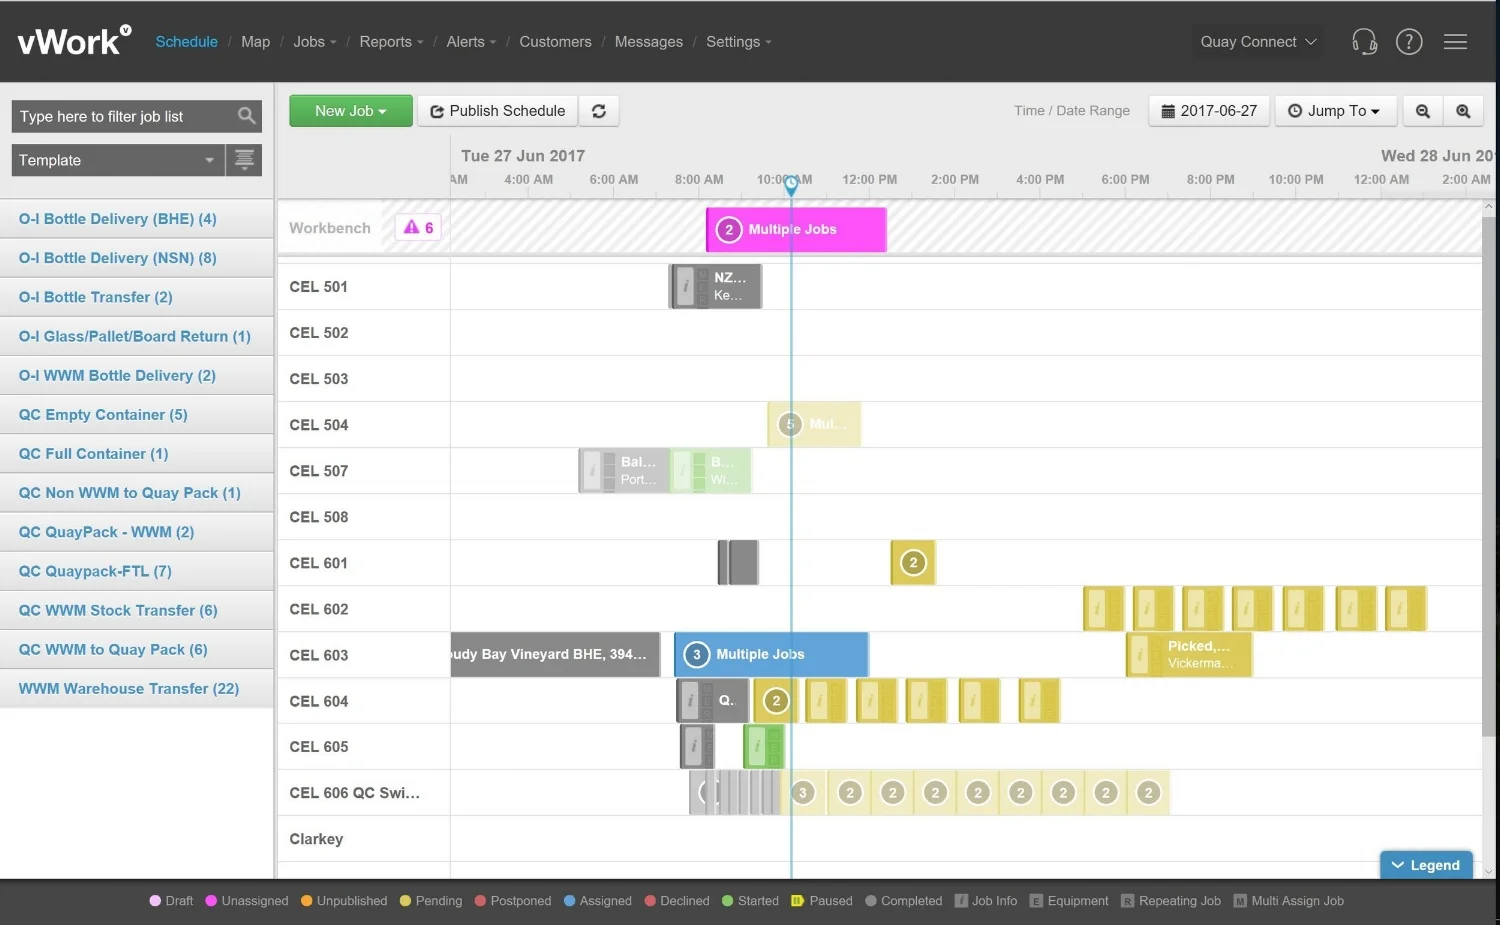The width and height of the screenshot is (1500, 925).
Task: Open the help question mark icon
Action: click(x=1409, y=42)
